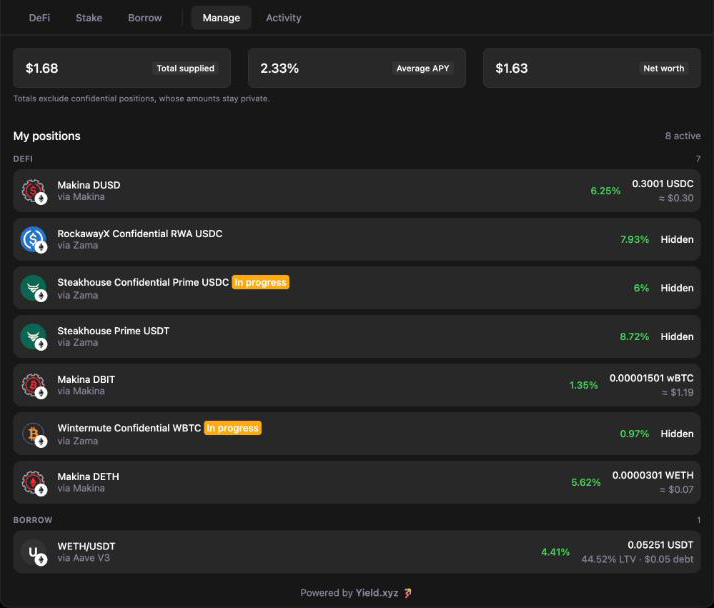Click the 4.41% rate on WETH/USDT
The height and width of the screenshot is (608, 714).
click(555, 552)
